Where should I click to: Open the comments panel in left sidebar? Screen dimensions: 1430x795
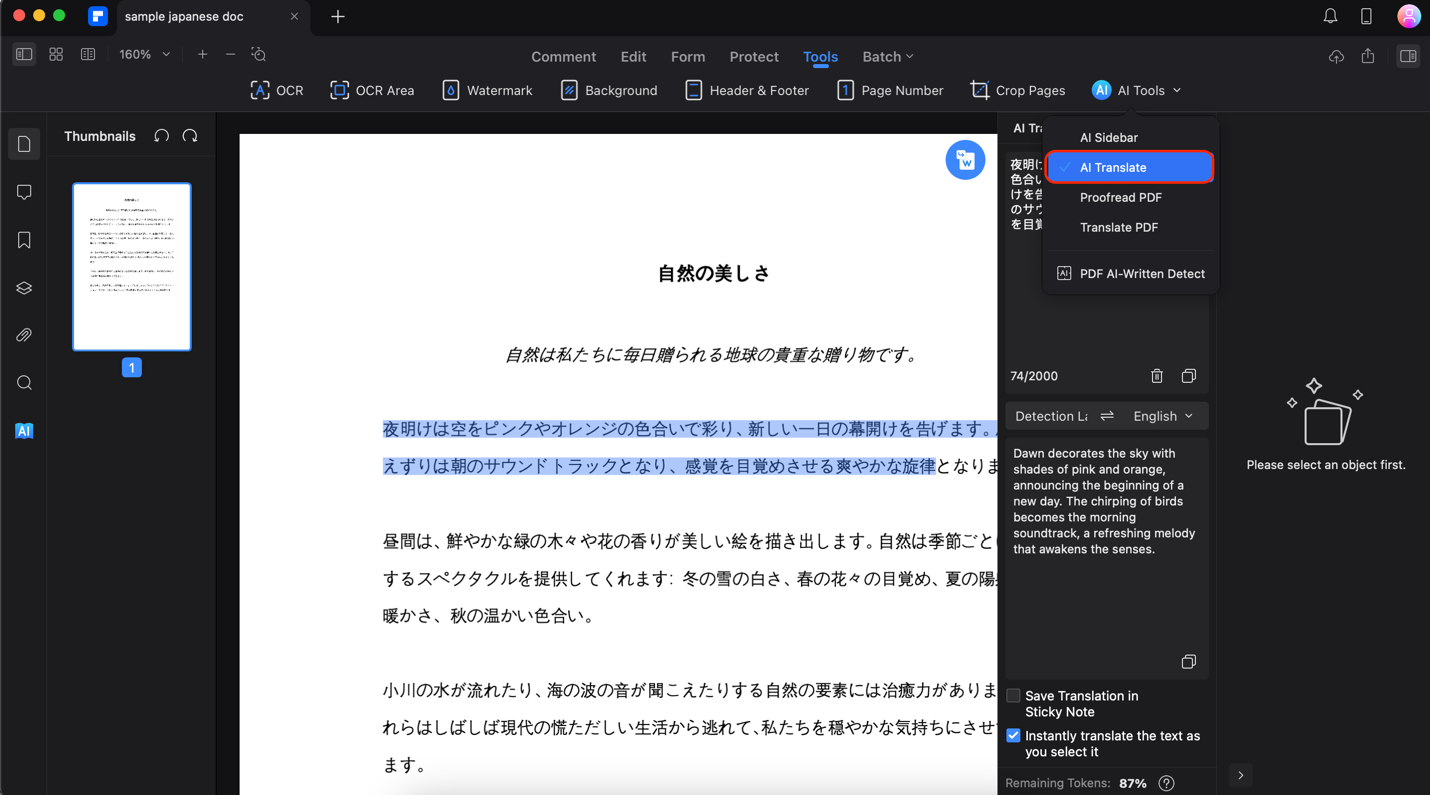point(24,192)
